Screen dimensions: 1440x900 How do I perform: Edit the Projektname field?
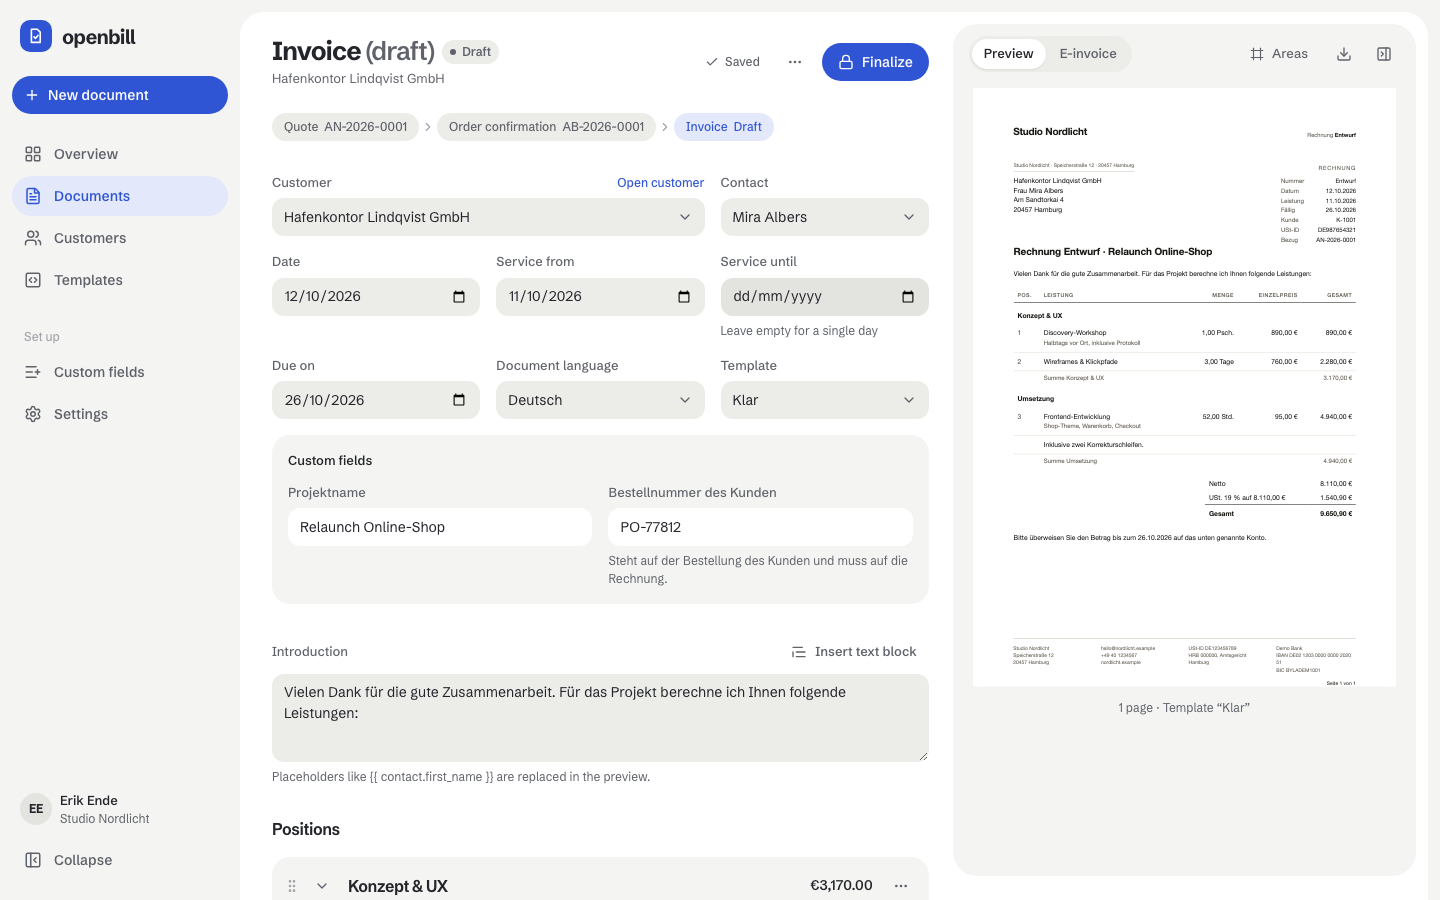click(440, 527)
